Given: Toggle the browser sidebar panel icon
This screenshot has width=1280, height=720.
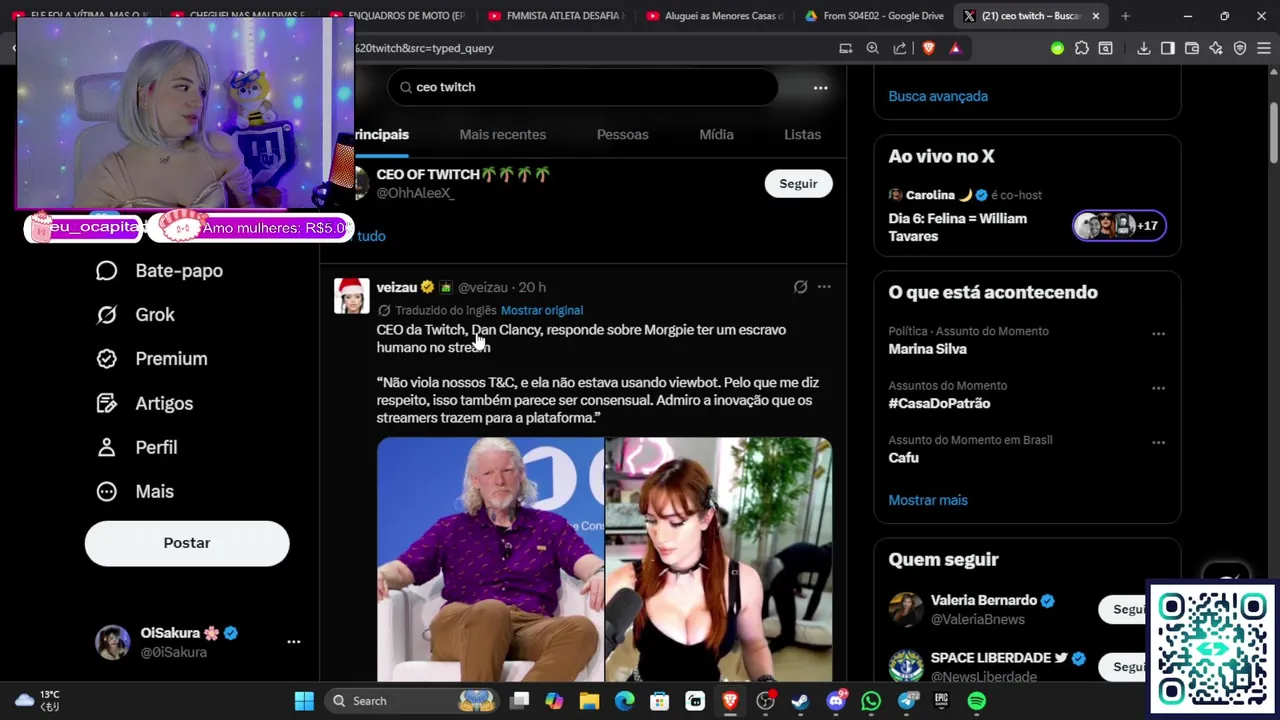Looking at the screenshot, I should (x=1168, y=48).
